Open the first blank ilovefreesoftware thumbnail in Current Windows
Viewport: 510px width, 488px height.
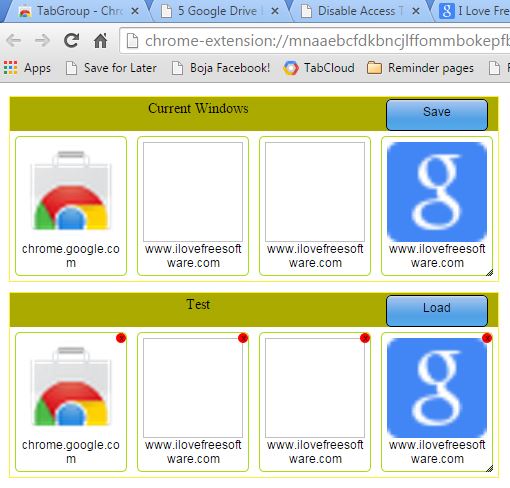(x=193, y=192)
